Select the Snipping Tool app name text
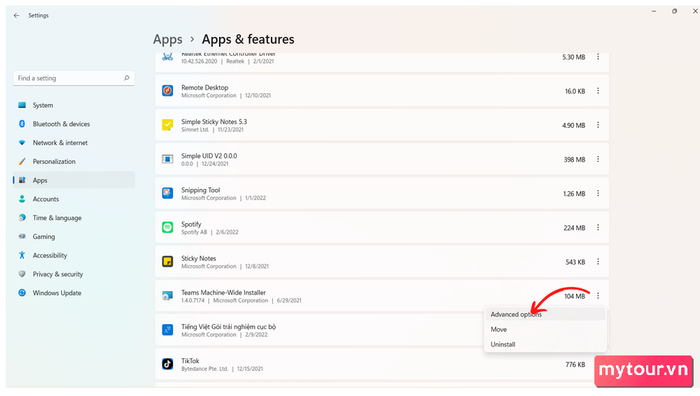Image resolution: width=700 pixels, height=396 pixels. point(200,190)
